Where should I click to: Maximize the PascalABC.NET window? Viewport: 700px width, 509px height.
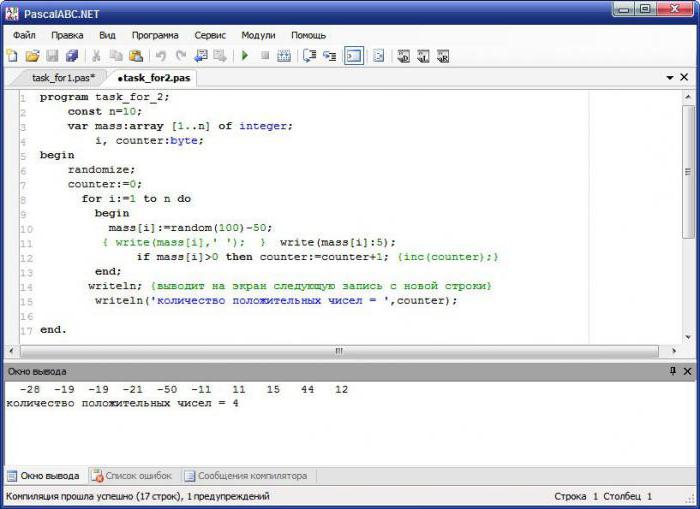pyautogui.click(x=645, y=9)
